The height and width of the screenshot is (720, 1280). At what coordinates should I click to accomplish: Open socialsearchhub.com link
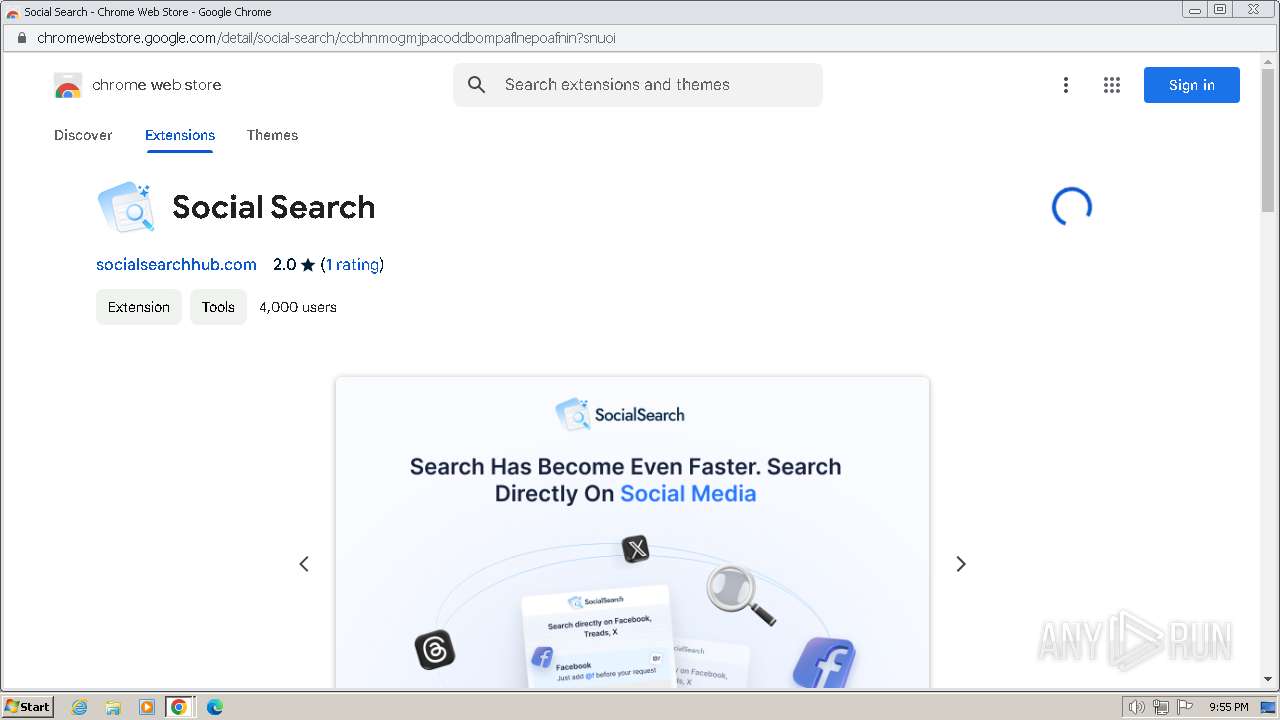[176, 265]
